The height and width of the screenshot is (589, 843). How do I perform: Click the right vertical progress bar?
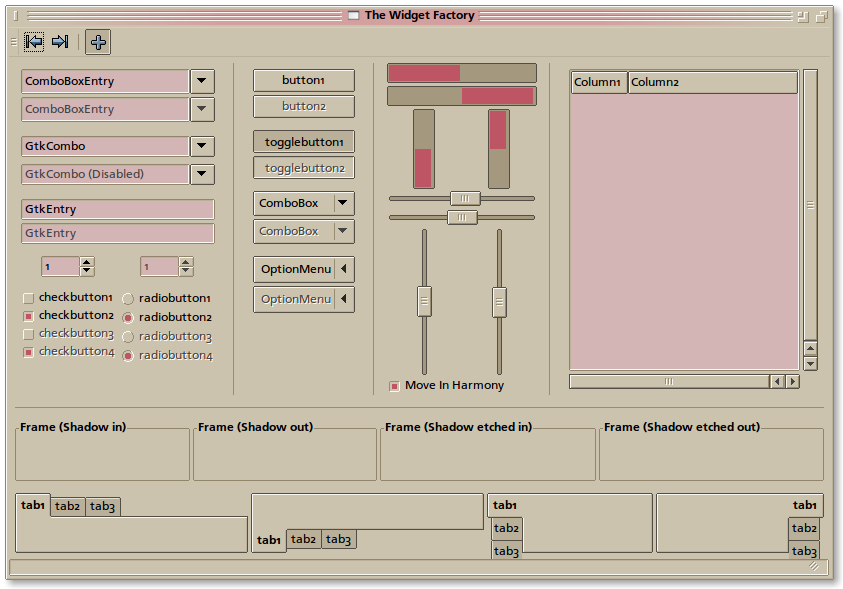pyautogui.click(x=498, y=149)
